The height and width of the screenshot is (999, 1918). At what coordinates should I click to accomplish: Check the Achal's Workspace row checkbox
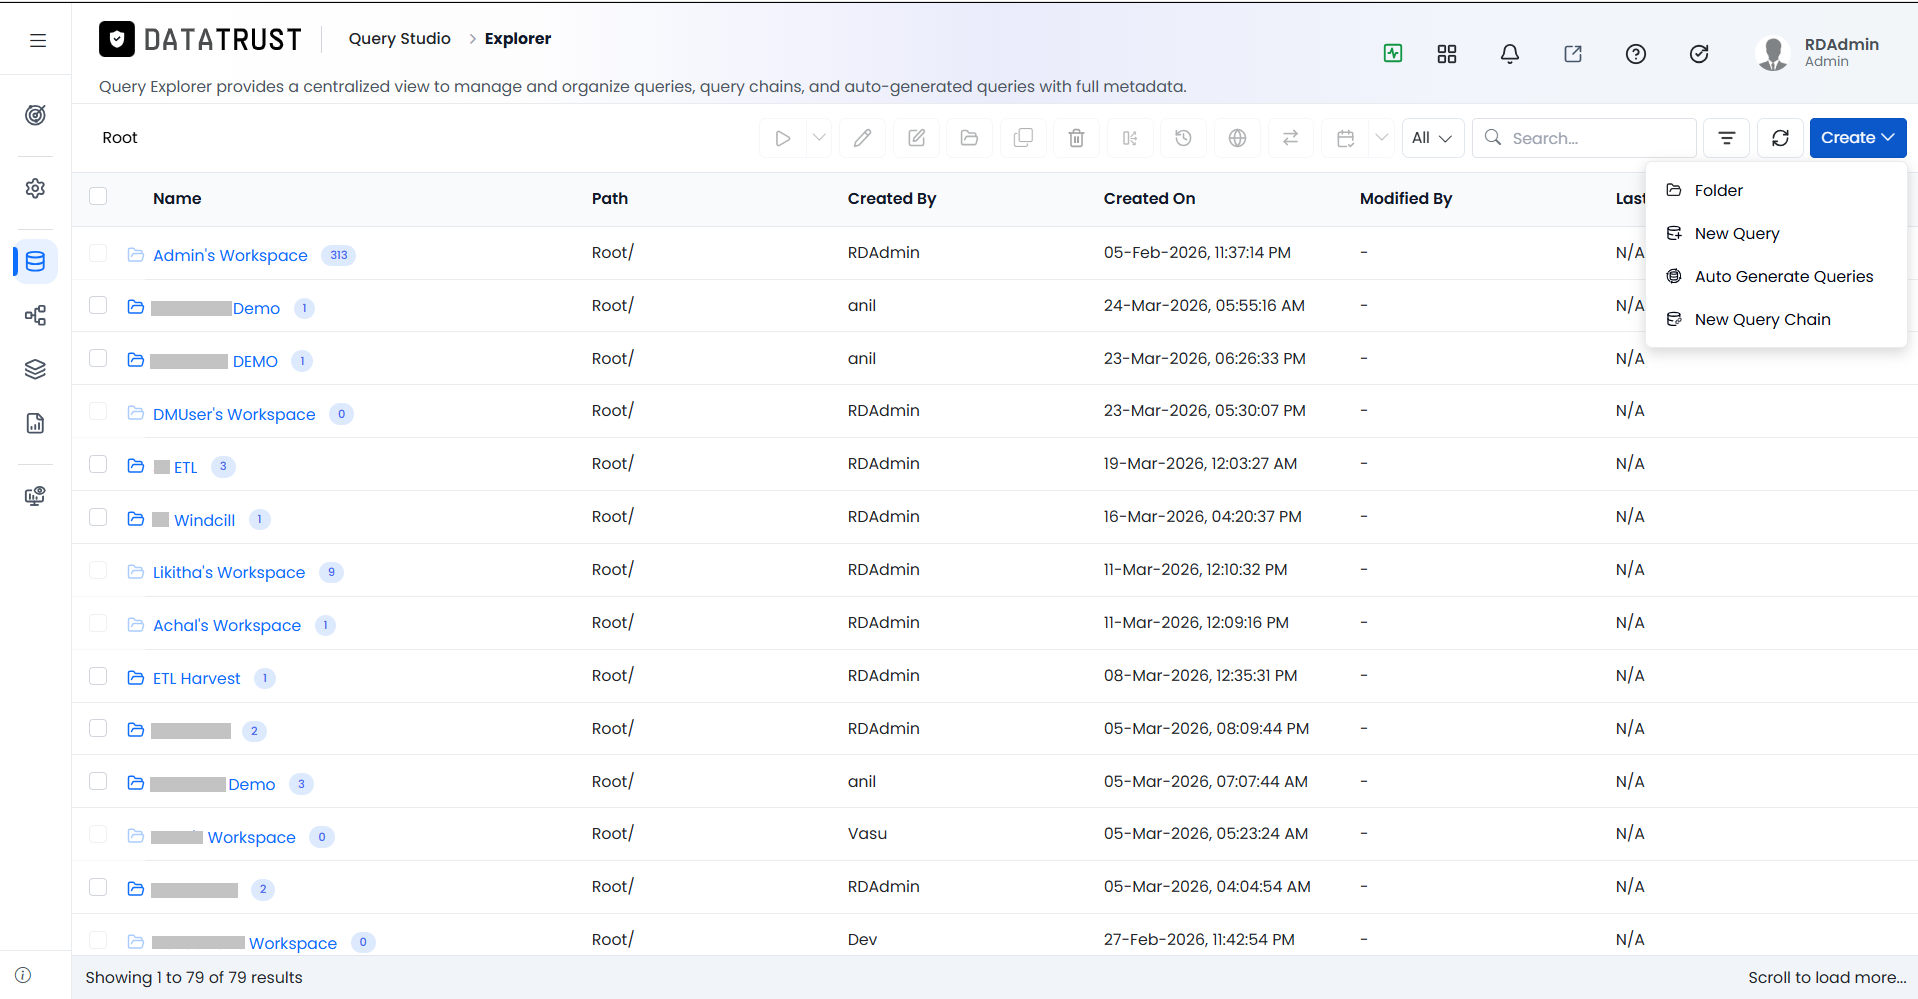pos(98,623)
